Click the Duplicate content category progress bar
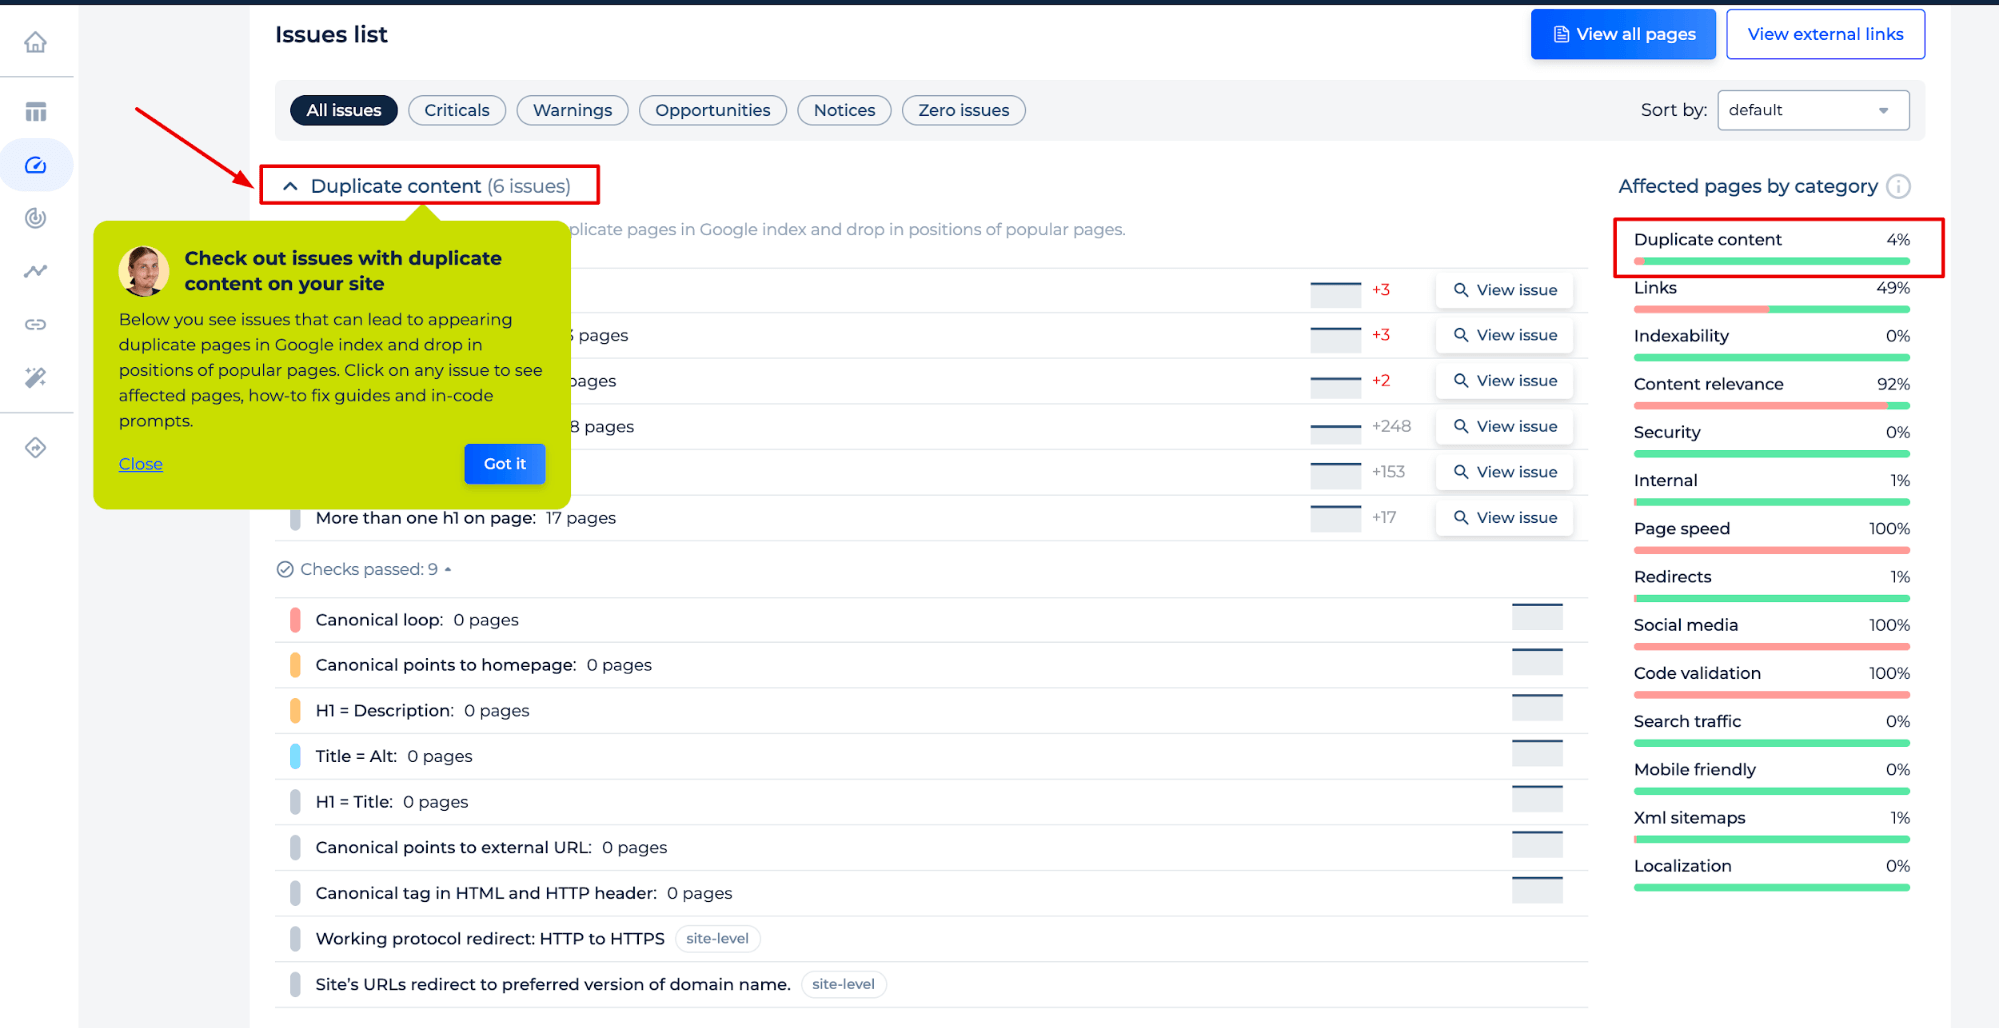1999x1029 pixels. point(1771,262)
